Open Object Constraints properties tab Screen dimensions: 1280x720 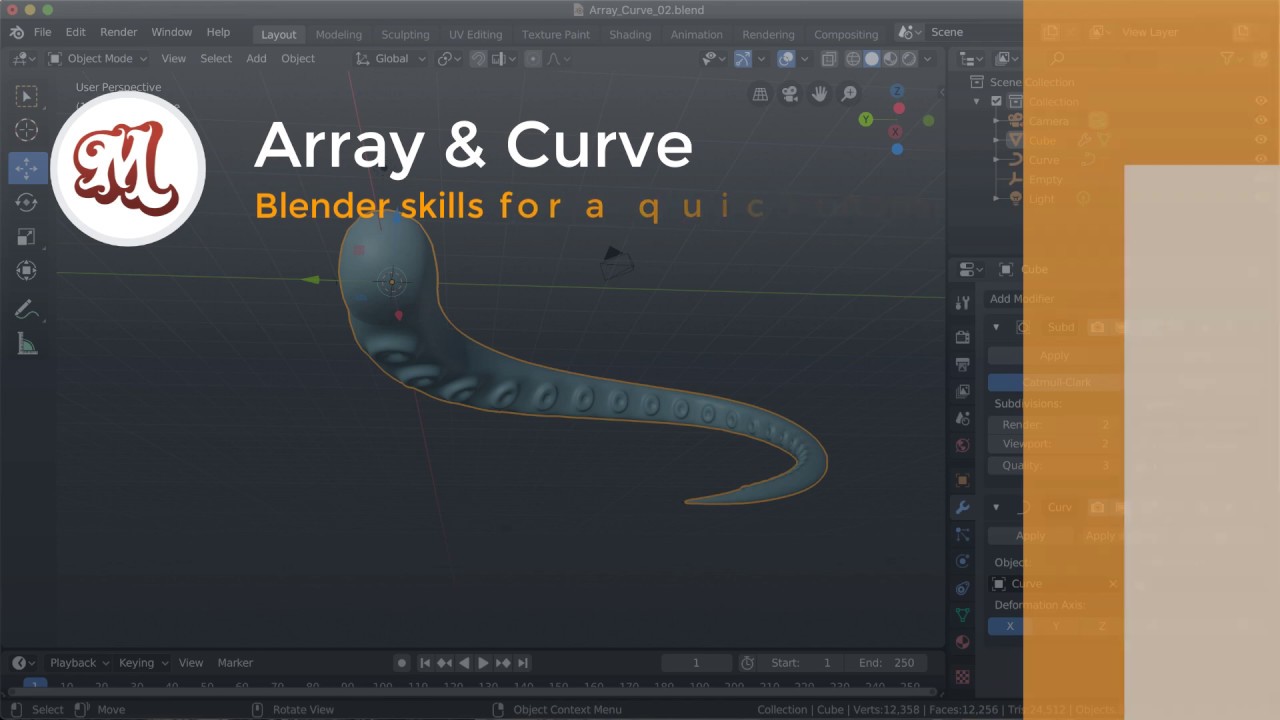tap(962, 588)
